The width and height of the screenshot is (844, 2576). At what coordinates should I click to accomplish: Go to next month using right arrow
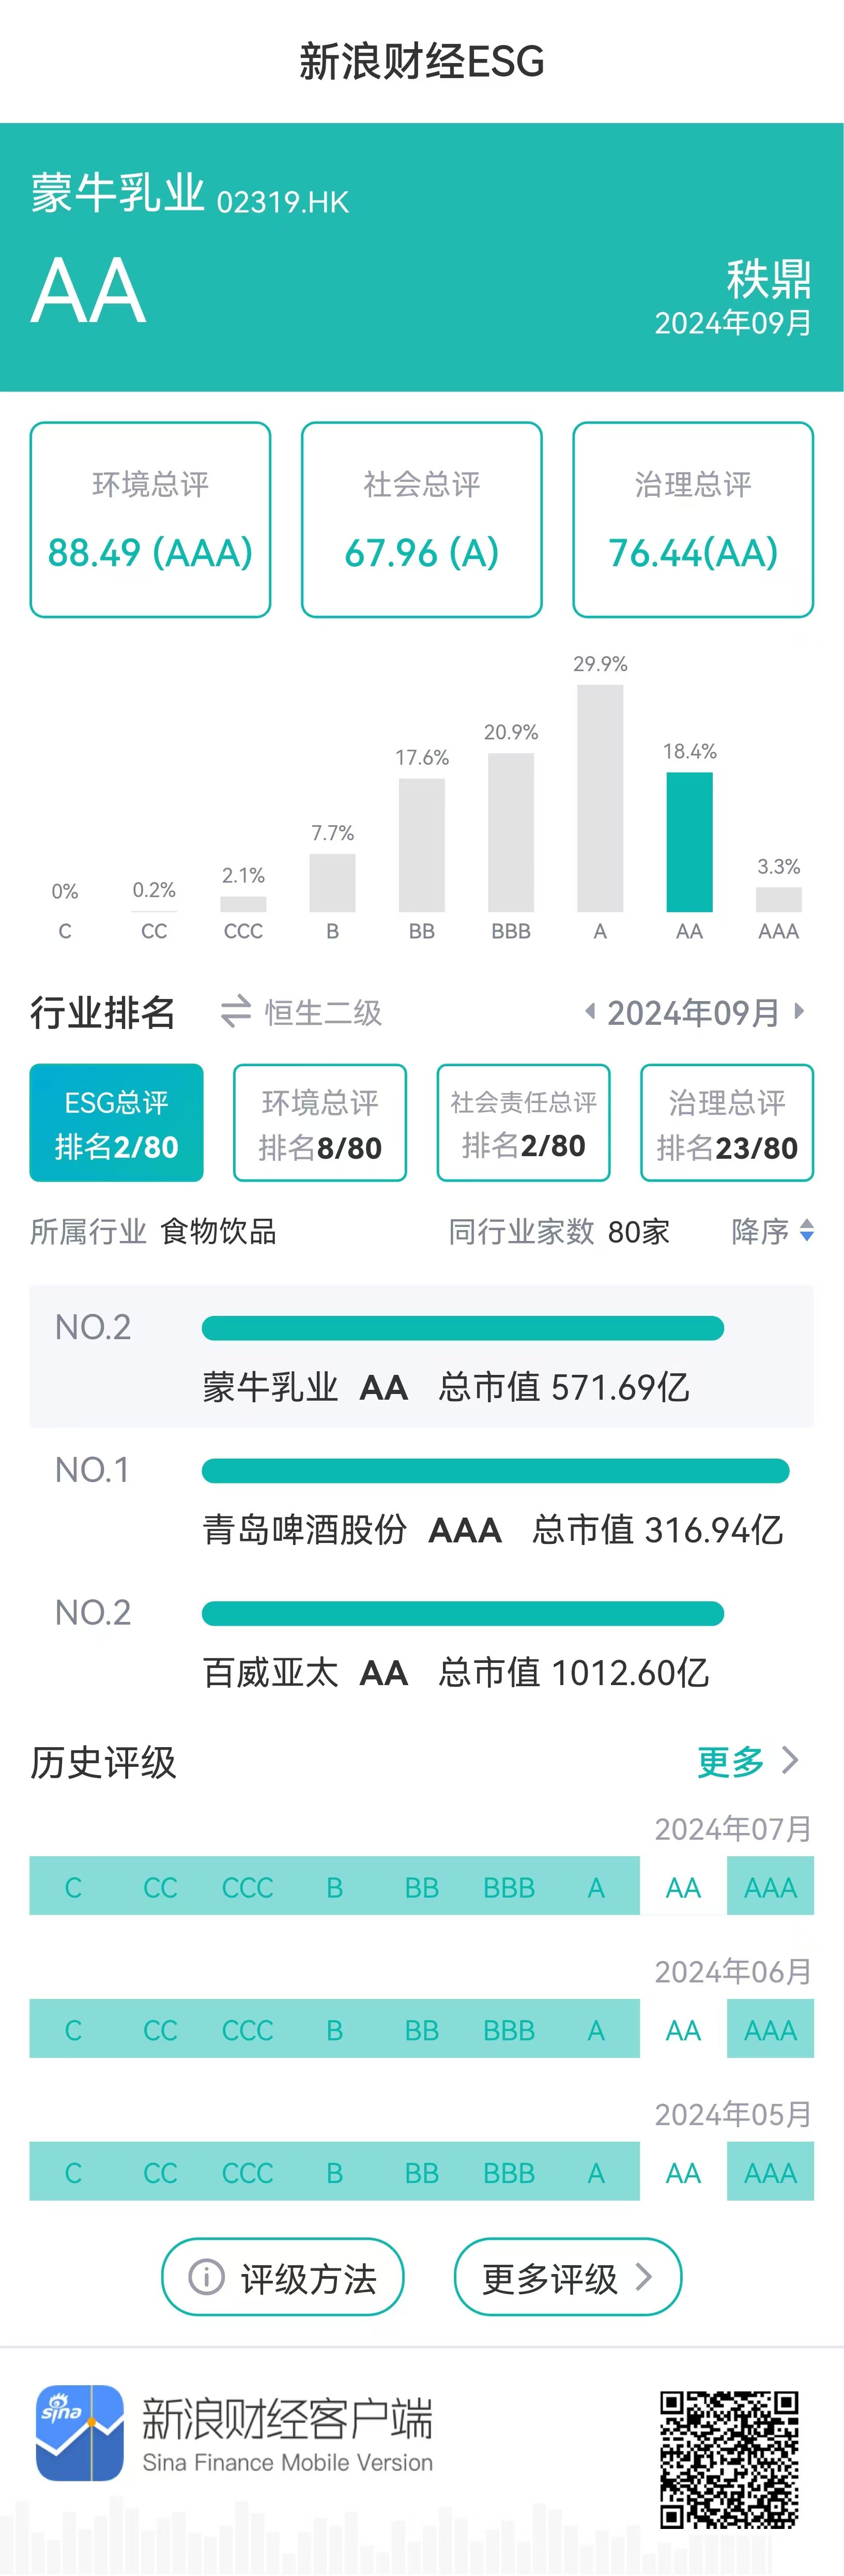point(799,1011)
